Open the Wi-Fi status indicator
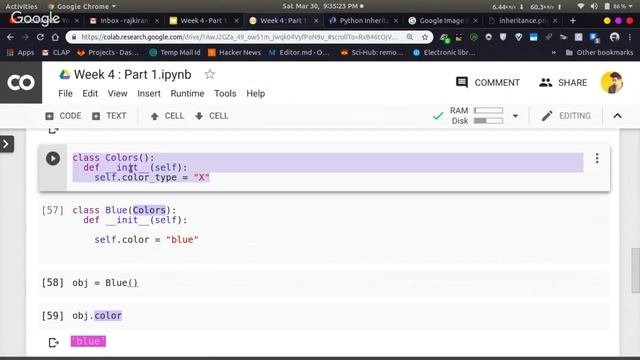The image size is (640, 360). click(x=580, y=6)
